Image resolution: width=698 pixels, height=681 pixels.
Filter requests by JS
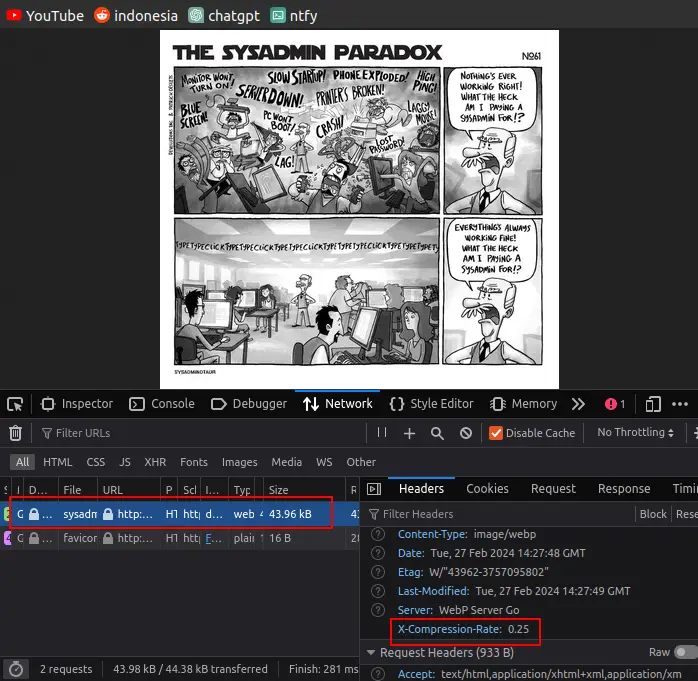125,462
